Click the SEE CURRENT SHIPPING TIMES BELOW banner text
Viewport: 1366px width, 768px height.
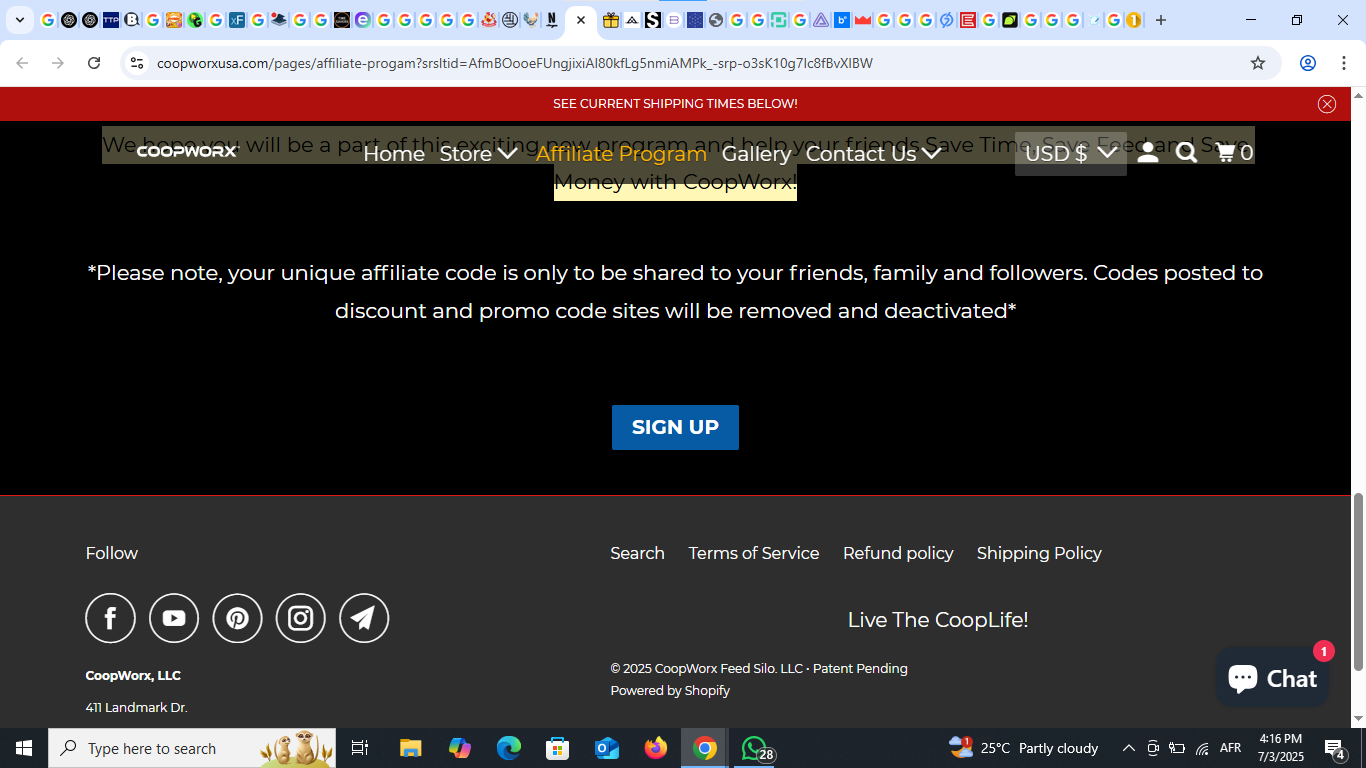coord(675,104)
